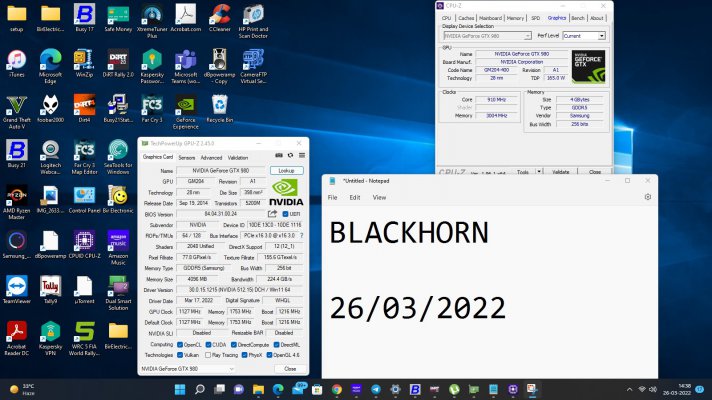Image resolution: width=712 pixels, height=400 pixels.
Task: Open File Explorer from the taskbar
Action: coord(258,389)
